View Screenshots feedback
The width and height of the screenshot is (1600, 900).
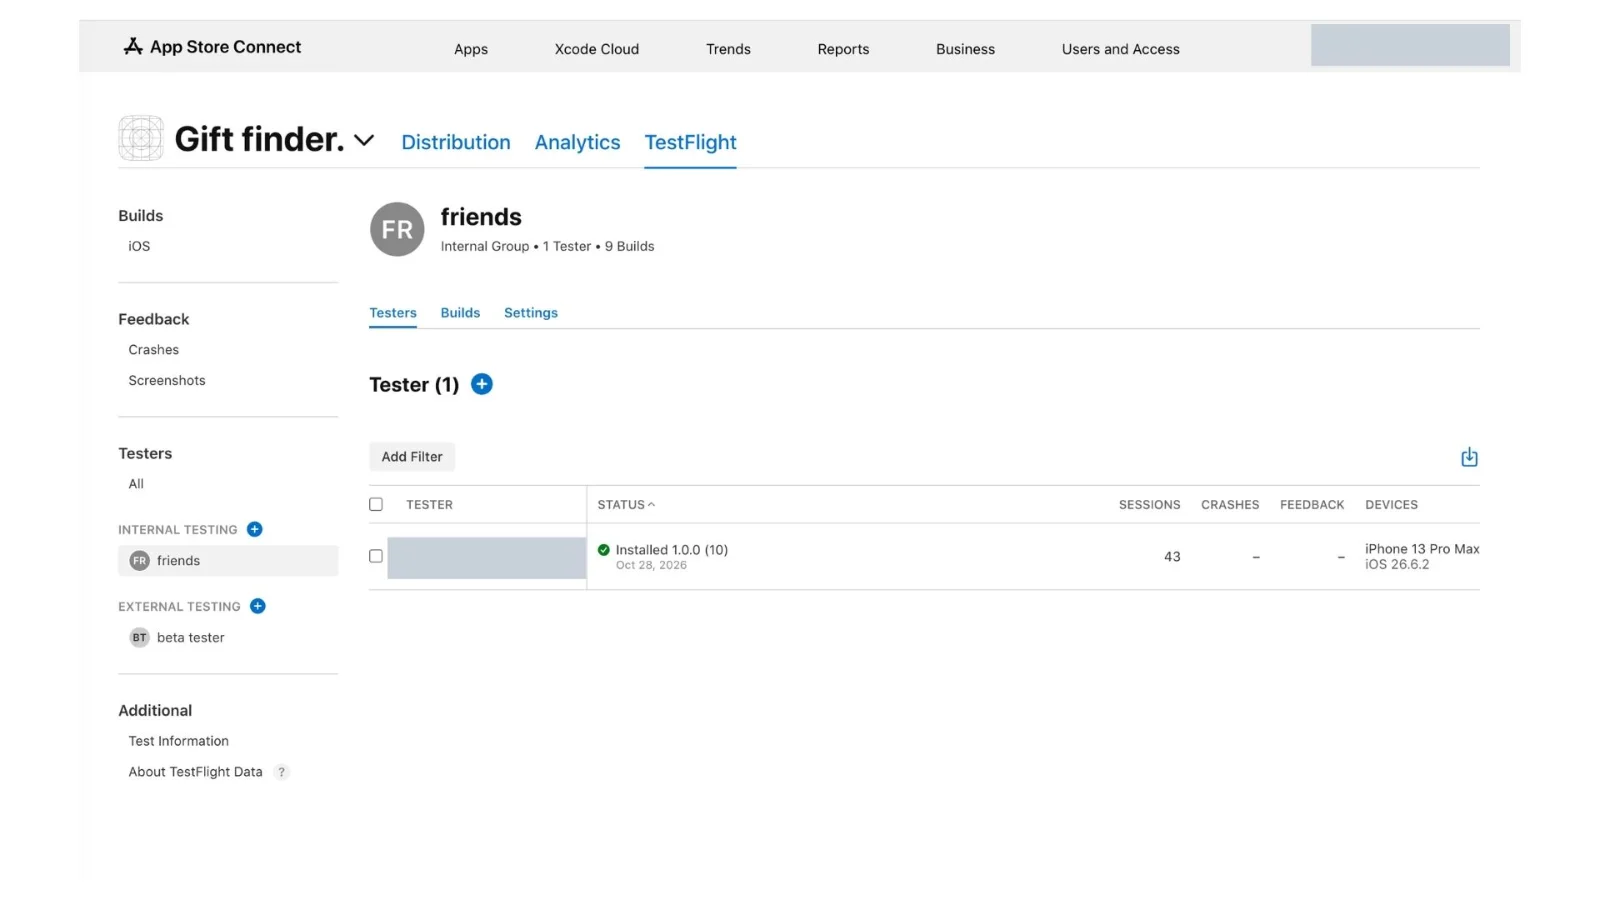coord(167,381)
